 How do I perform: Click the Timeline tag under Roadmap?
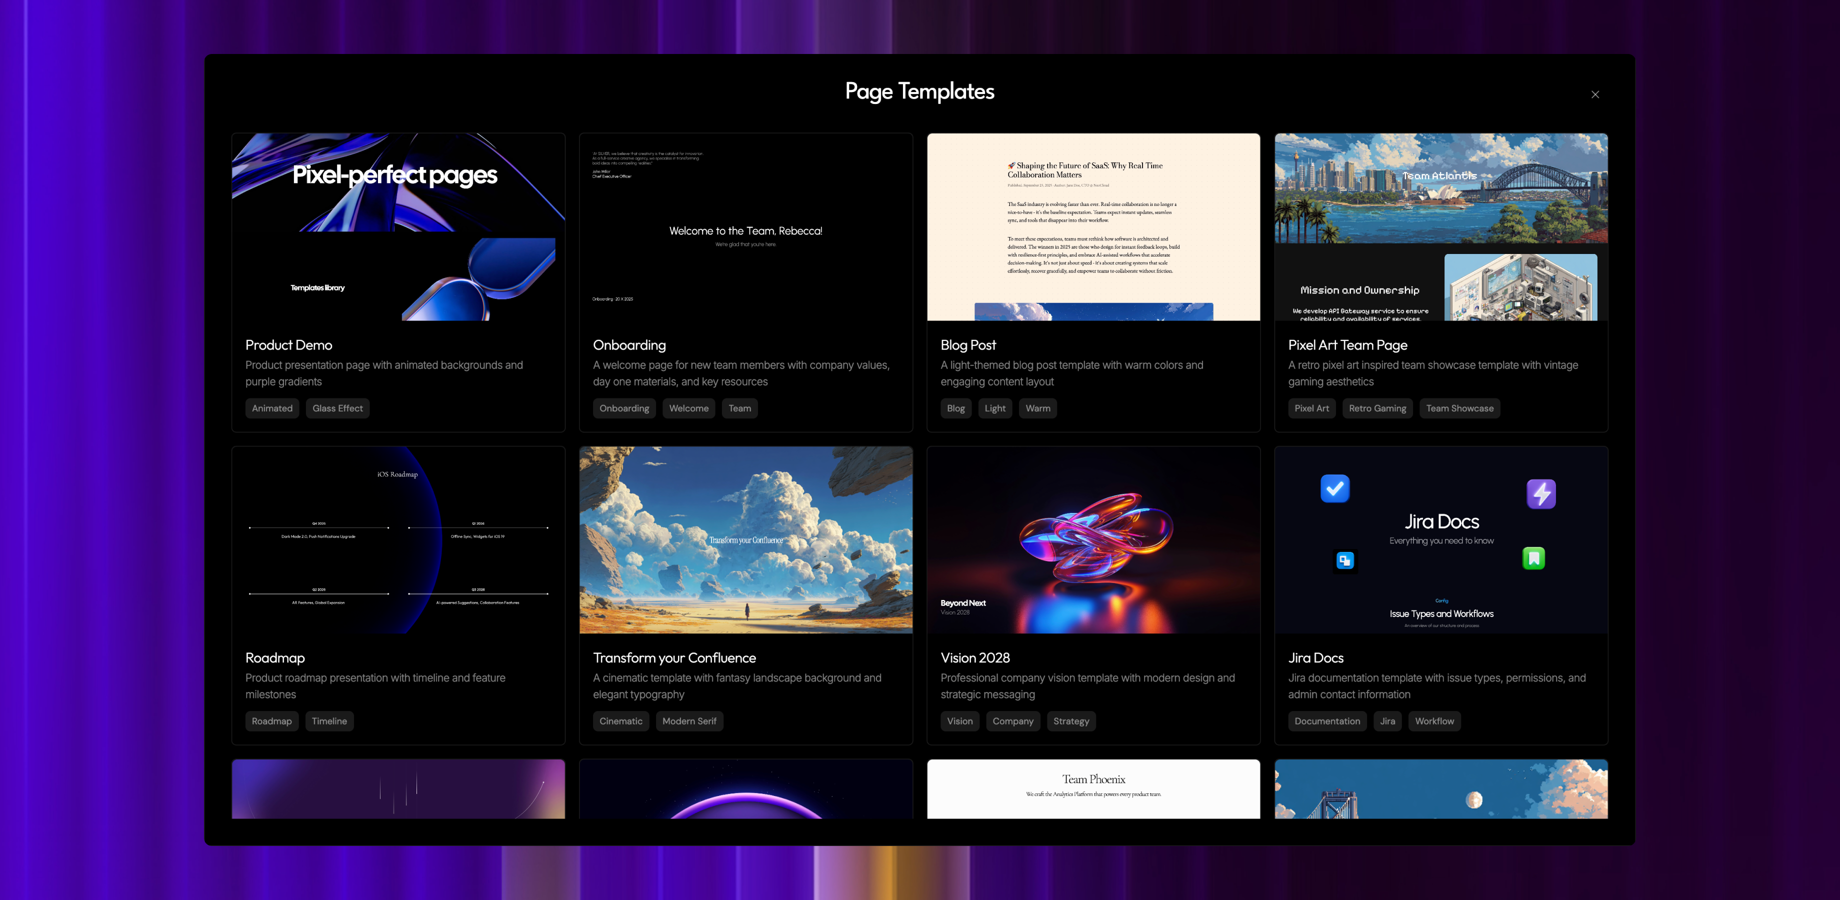329,721
